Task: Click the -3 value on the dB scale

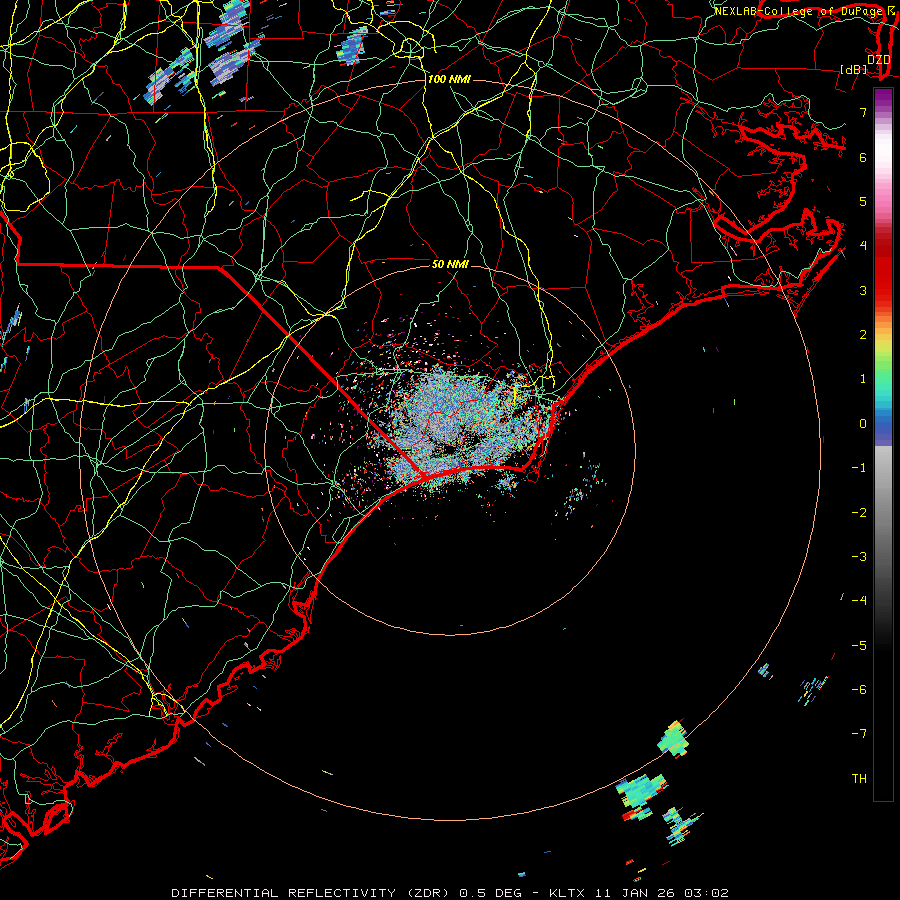Action: [859, 557]
